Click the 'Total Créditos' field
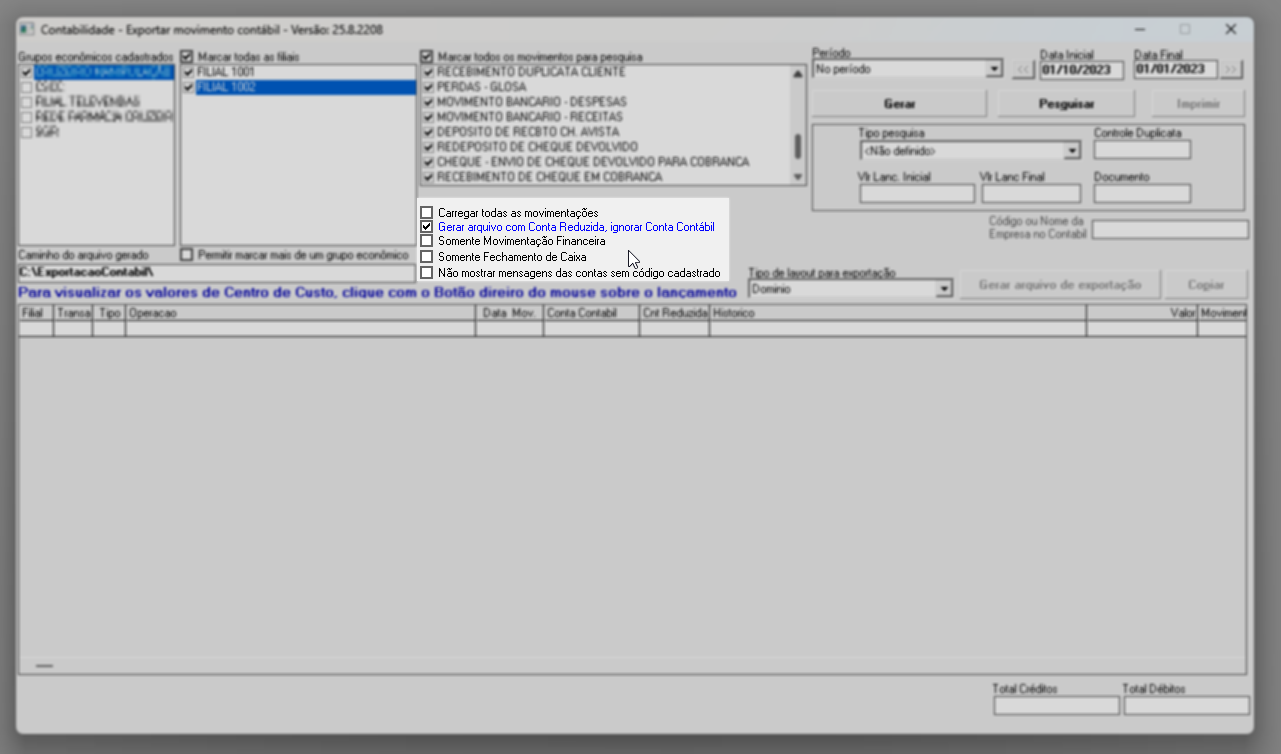The image size is (1281, 754). (1056, 706)
